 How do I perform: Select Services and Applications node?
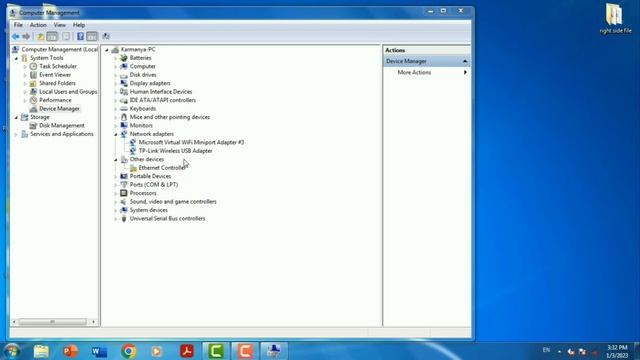point(62,134)
